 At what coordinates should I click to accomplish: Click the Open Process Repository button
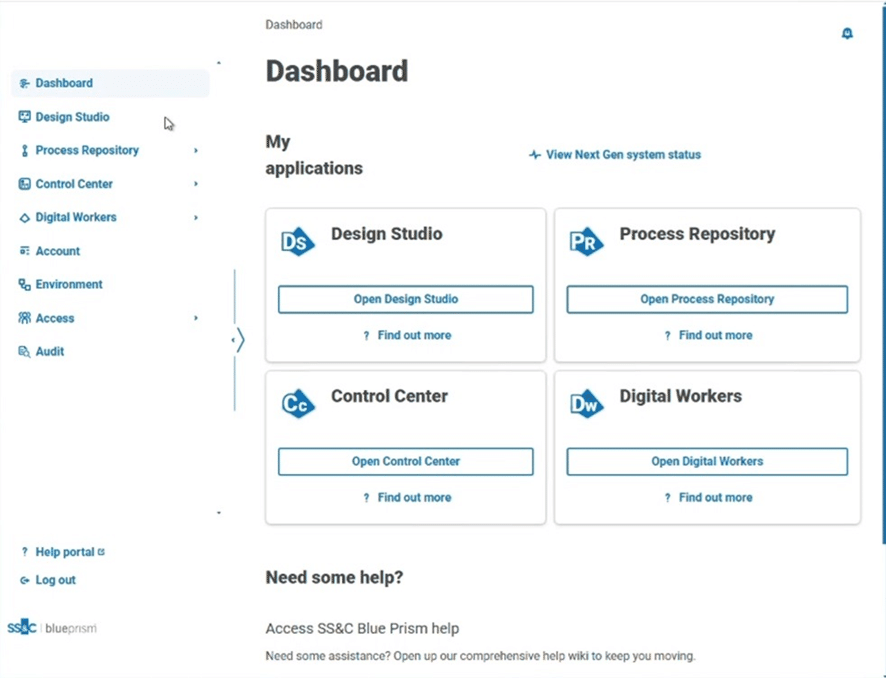[707, 299]
